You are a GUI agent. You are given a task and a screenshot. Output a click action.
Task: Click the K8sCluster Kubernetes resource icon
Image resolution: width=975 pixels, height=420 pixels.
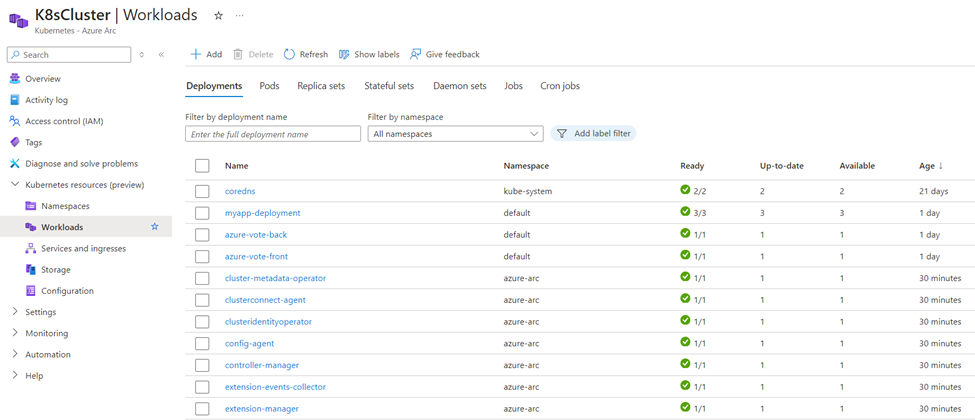pos(18,21)
